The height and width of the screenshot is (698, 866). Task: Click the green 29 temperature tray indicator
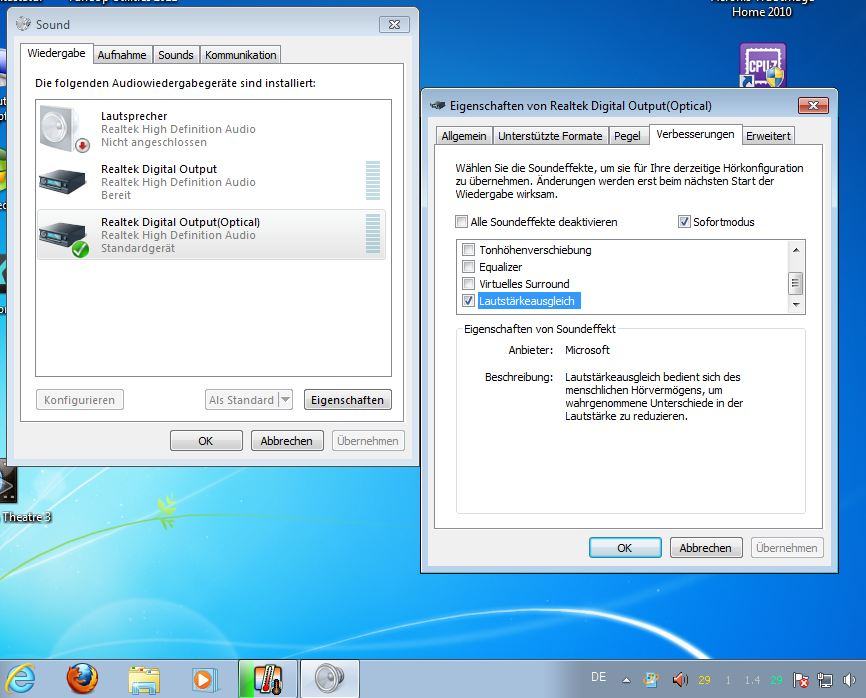777,680
